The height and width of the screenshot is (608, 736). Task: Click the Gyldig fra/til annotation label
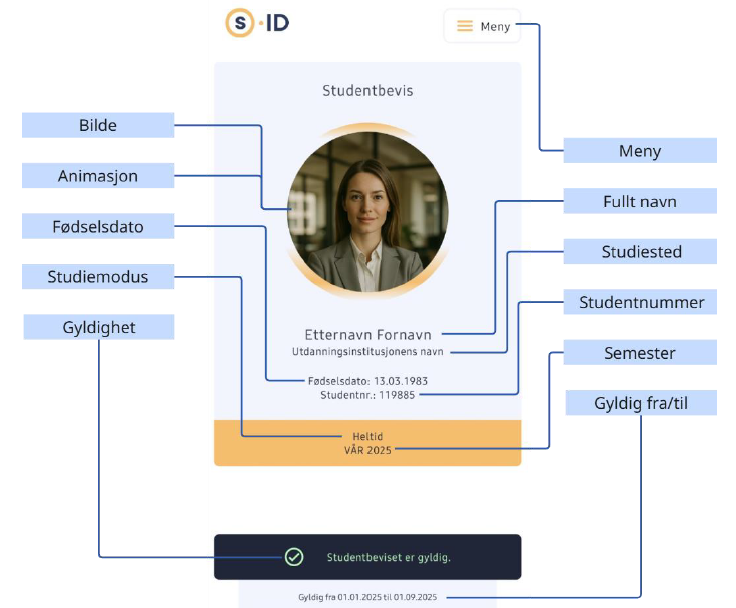(x=640, y=403)
